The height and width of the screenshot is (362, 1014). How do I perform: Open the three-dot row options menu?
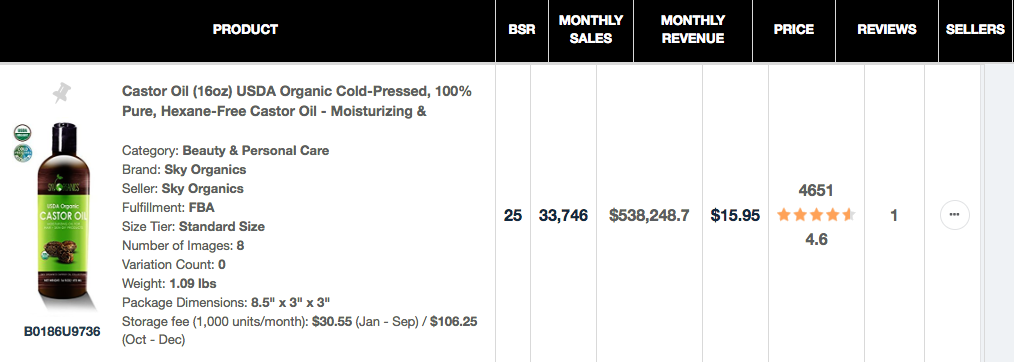click(955, 215)
